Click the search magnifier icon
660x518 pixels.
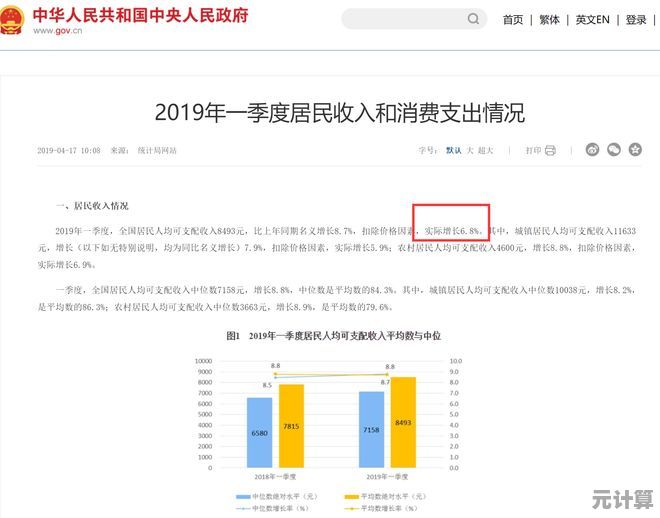point(473,19)
